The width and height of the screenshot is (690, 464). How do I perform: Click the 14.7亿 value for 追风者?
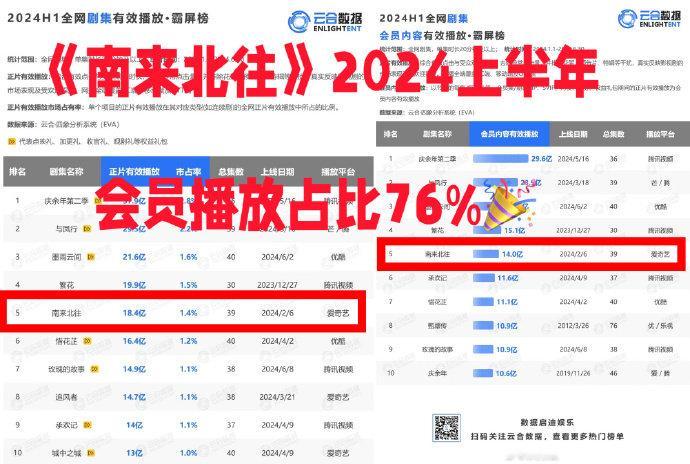134,397
